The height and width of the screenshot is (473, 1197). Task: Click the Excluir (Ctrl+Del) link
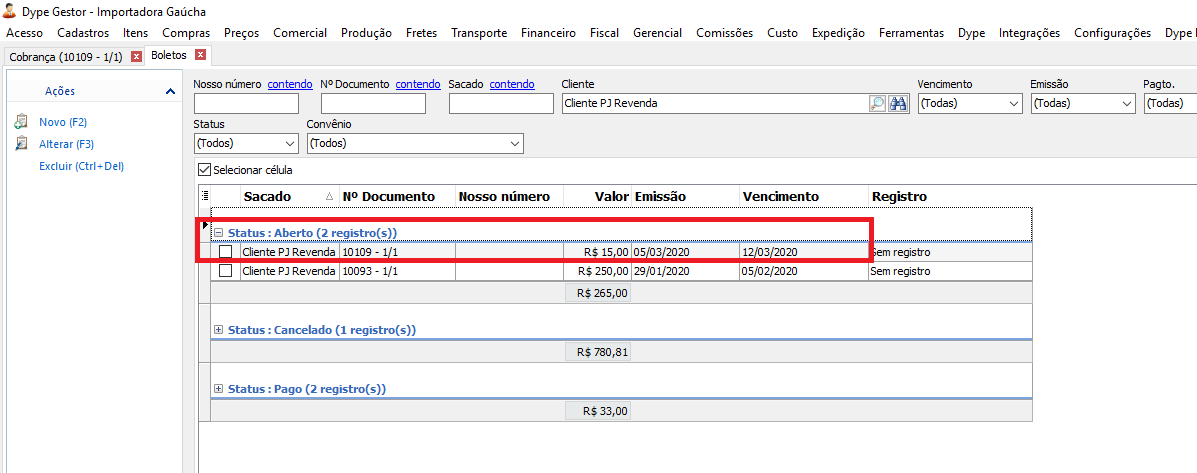(81, 166)
